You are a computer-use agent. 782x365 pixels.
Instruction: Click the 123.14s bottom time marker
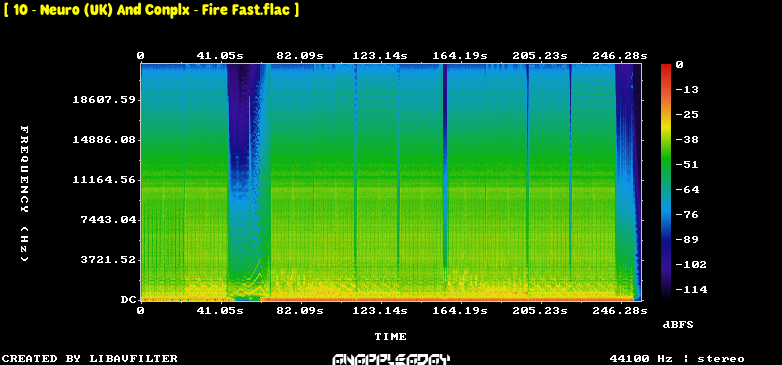[380, 311]
